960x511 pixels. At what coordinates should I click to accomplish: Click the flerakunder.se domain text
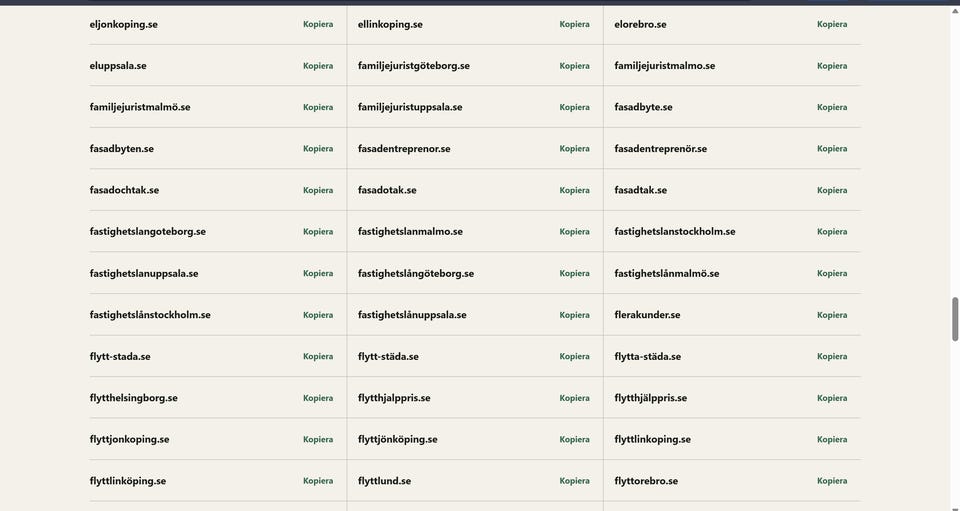pyautogui.click(x=647, y=315)
